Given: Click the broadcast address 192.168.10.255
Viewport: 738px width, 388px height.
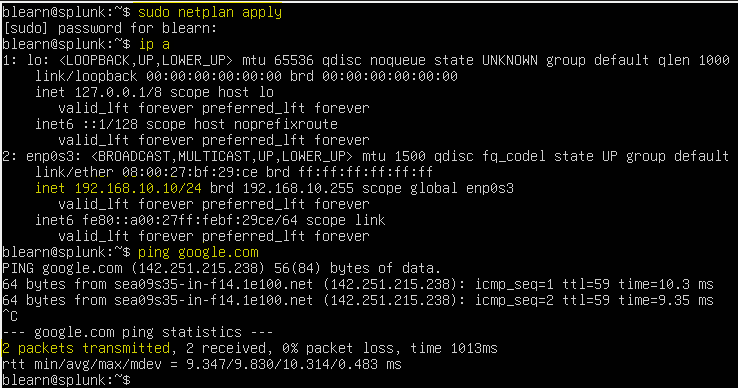Looking at the screenshot, I should click(x=298, y=188).
